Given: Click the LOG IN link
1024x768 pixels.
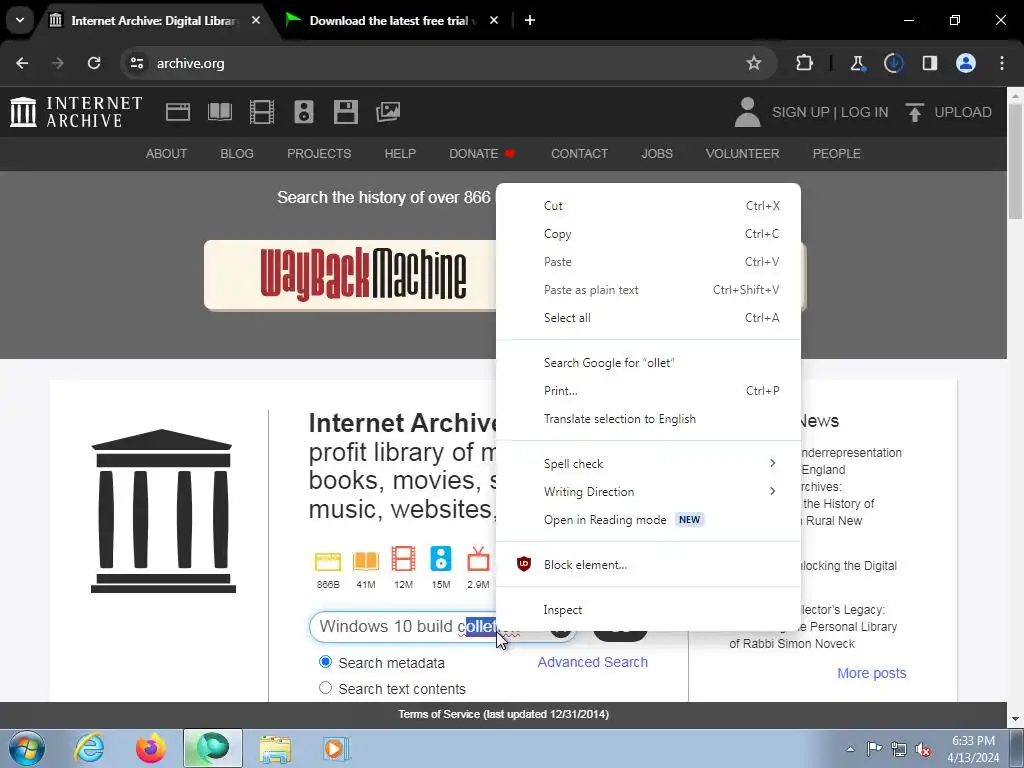Looking at the screenshot, I should [864, 112].
